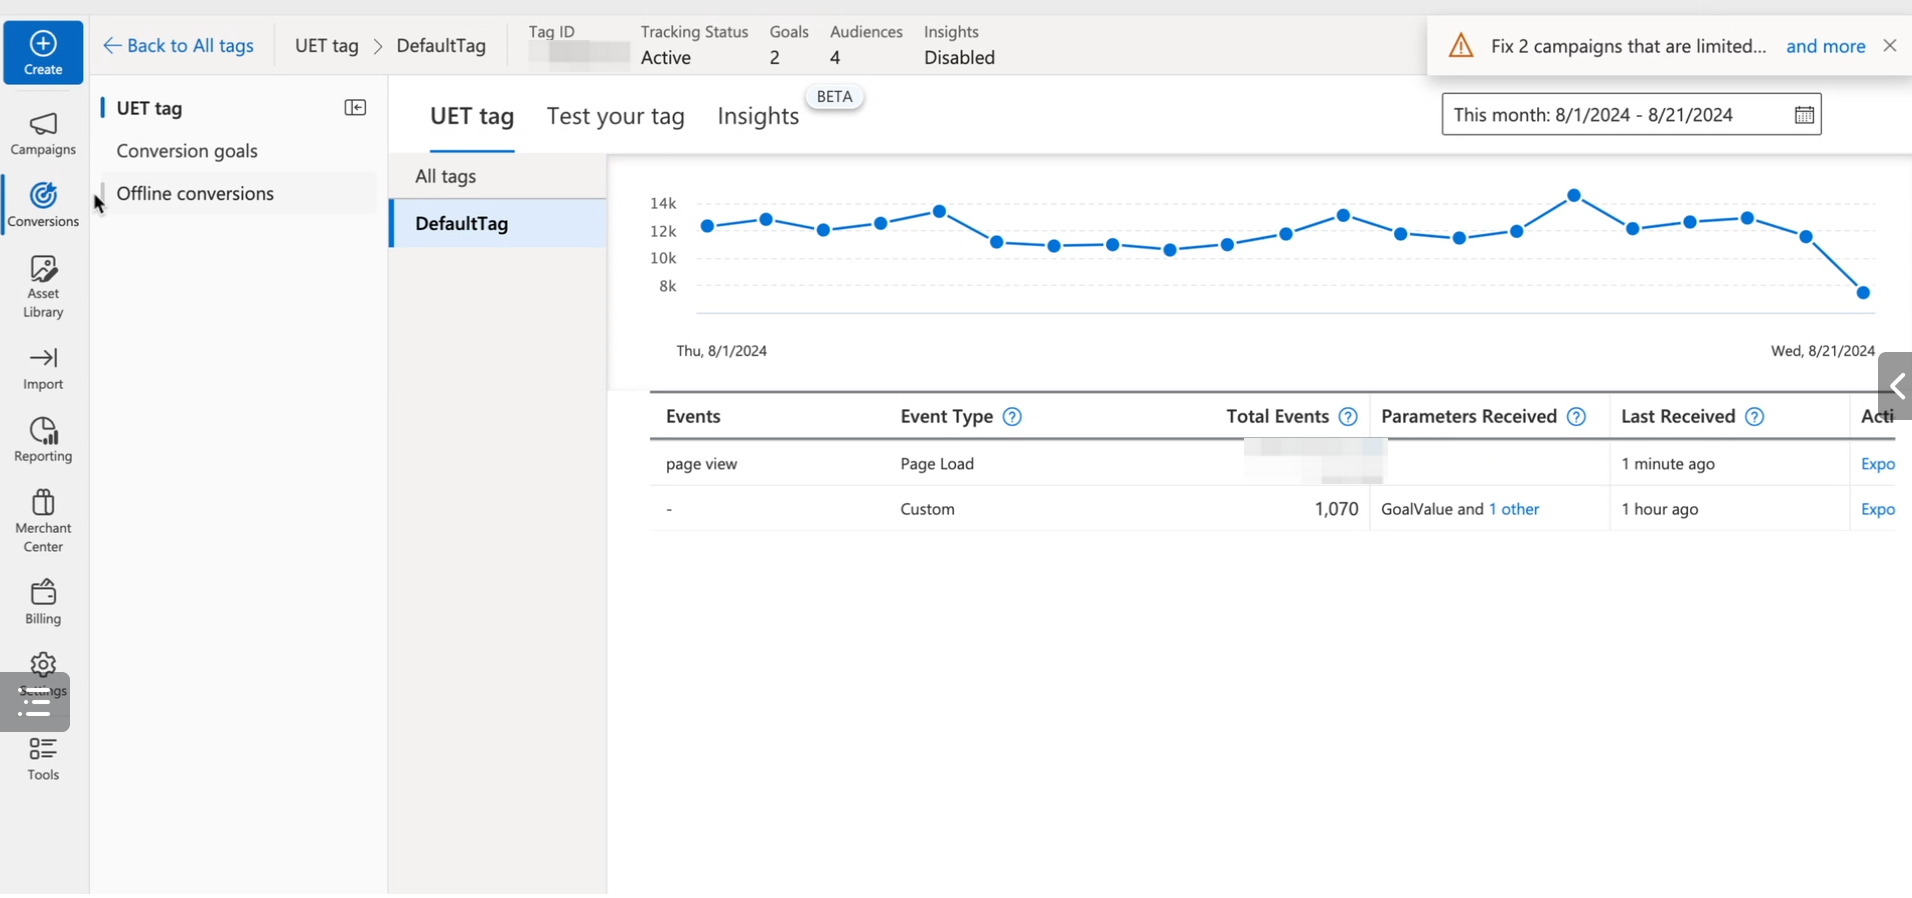Click UET tag breadcrumb
The height and width of the screenshot is (898, 1912).
click(x=327, y=46)
